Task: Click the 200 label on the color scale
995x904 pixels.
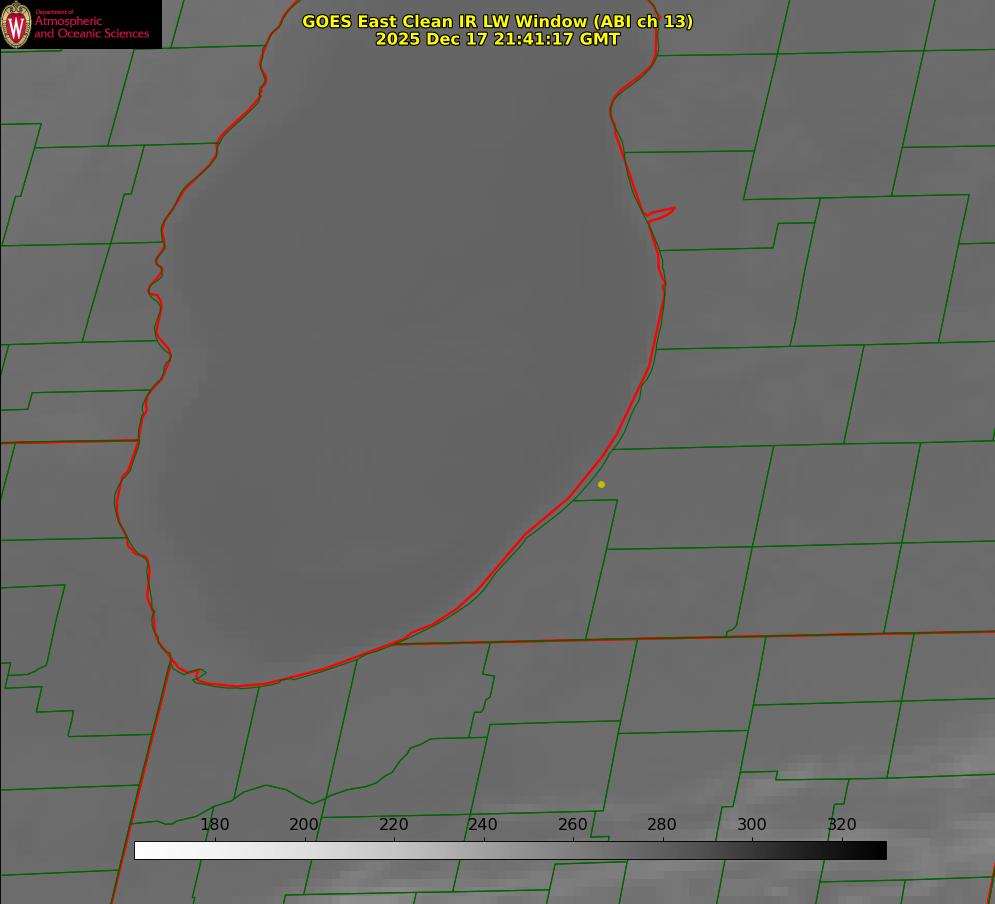Action: coord(304,824)
